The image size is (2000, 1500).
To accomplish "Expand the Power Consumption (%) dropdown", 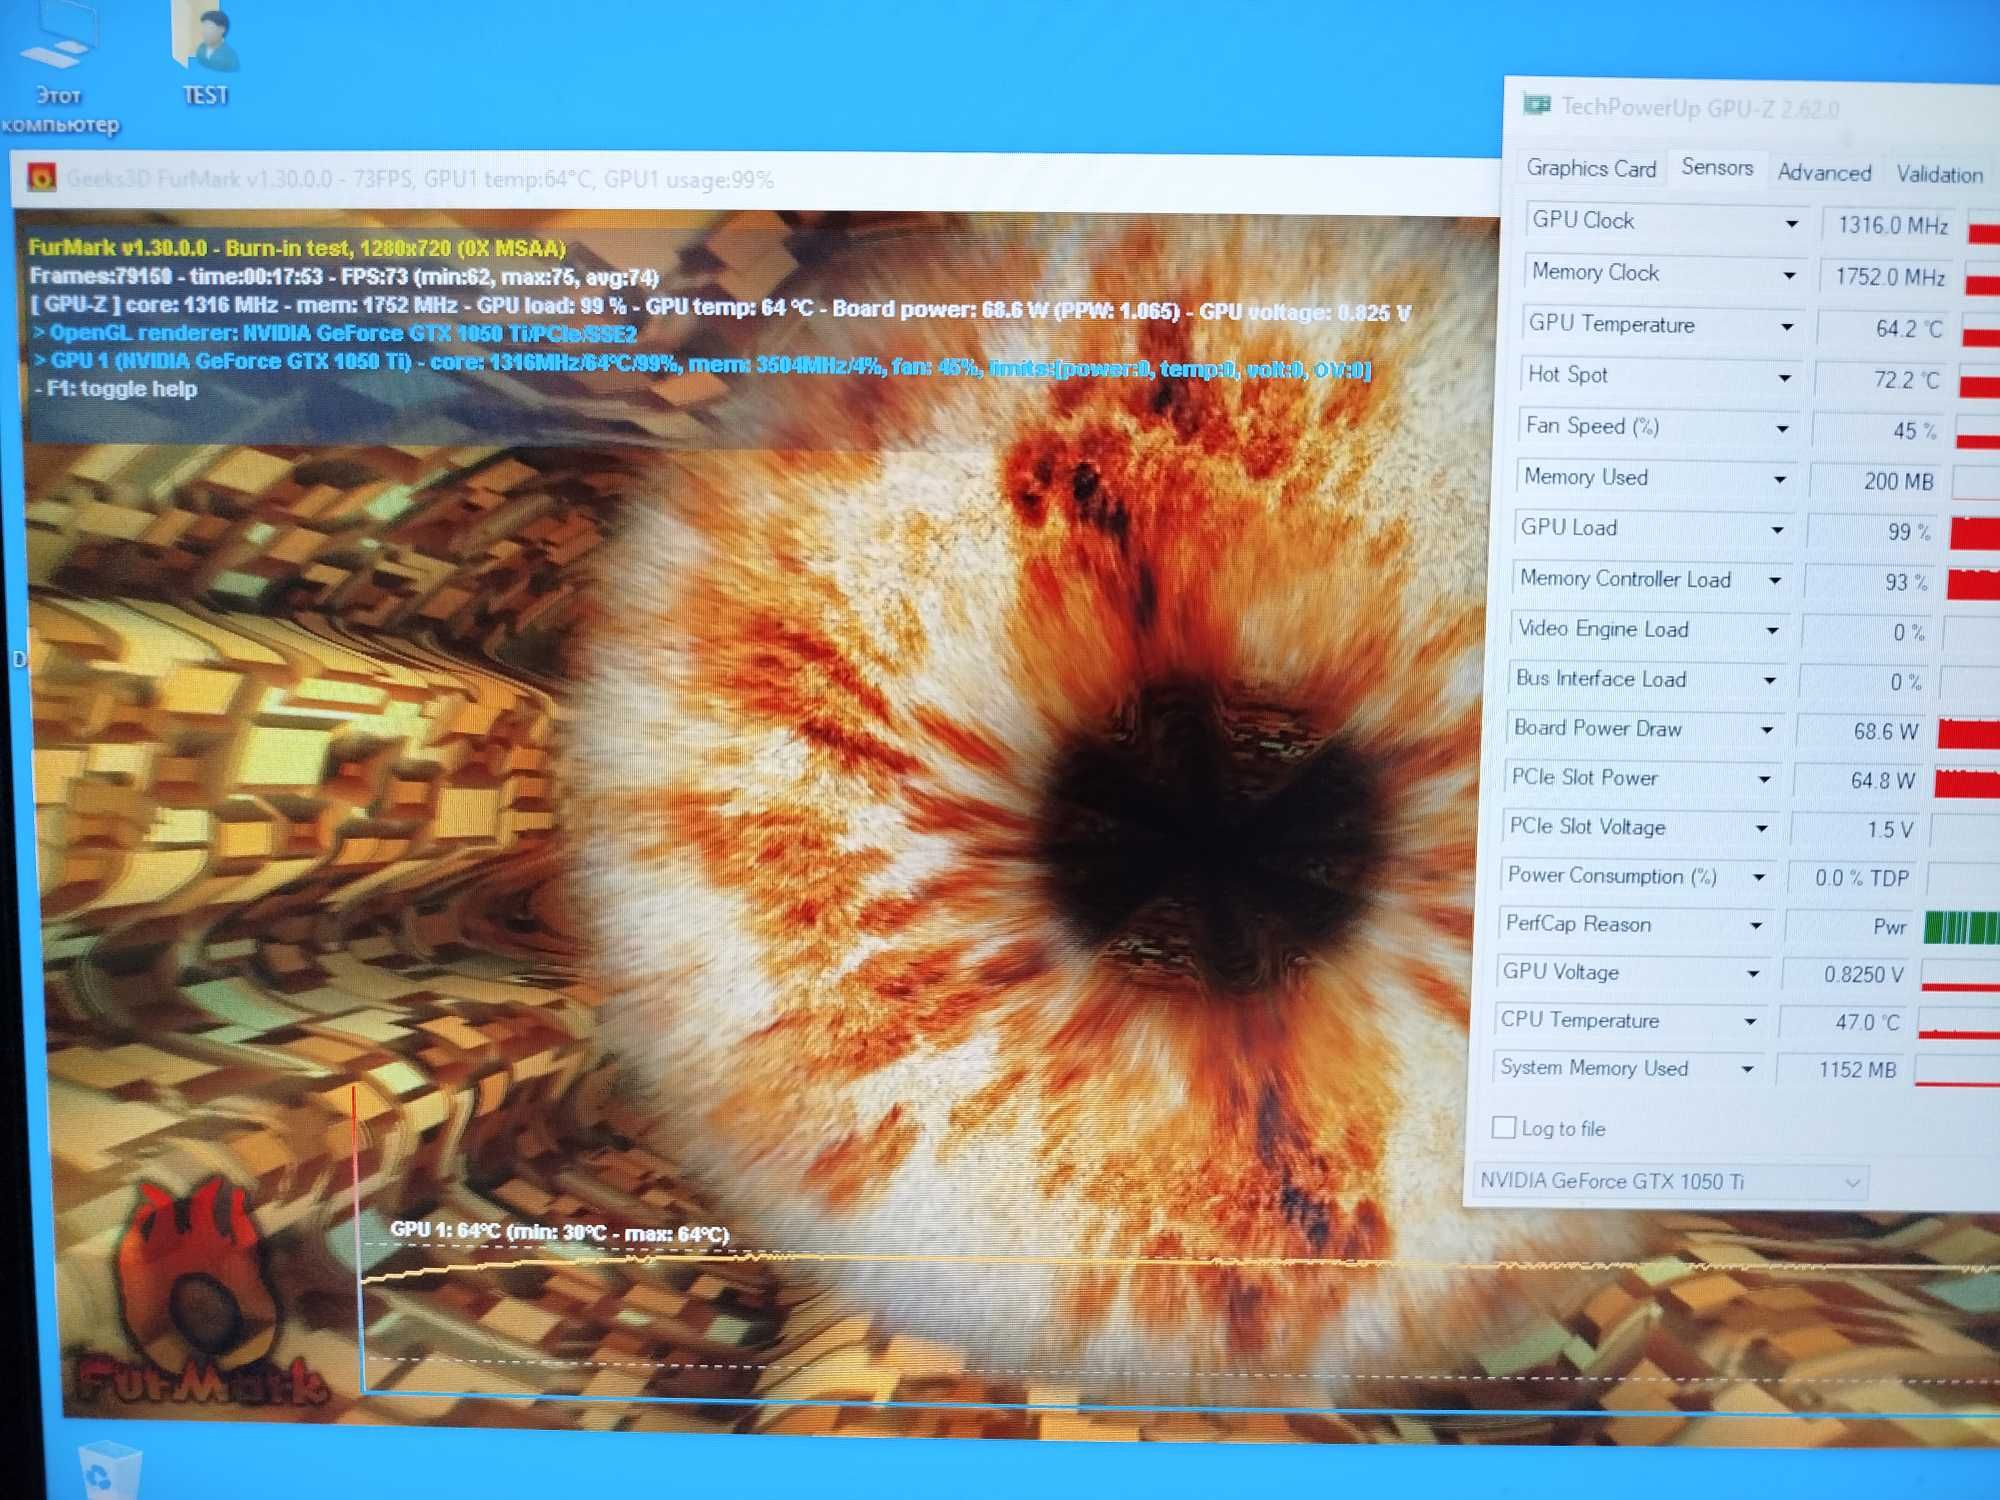I will click(1759, 877).
